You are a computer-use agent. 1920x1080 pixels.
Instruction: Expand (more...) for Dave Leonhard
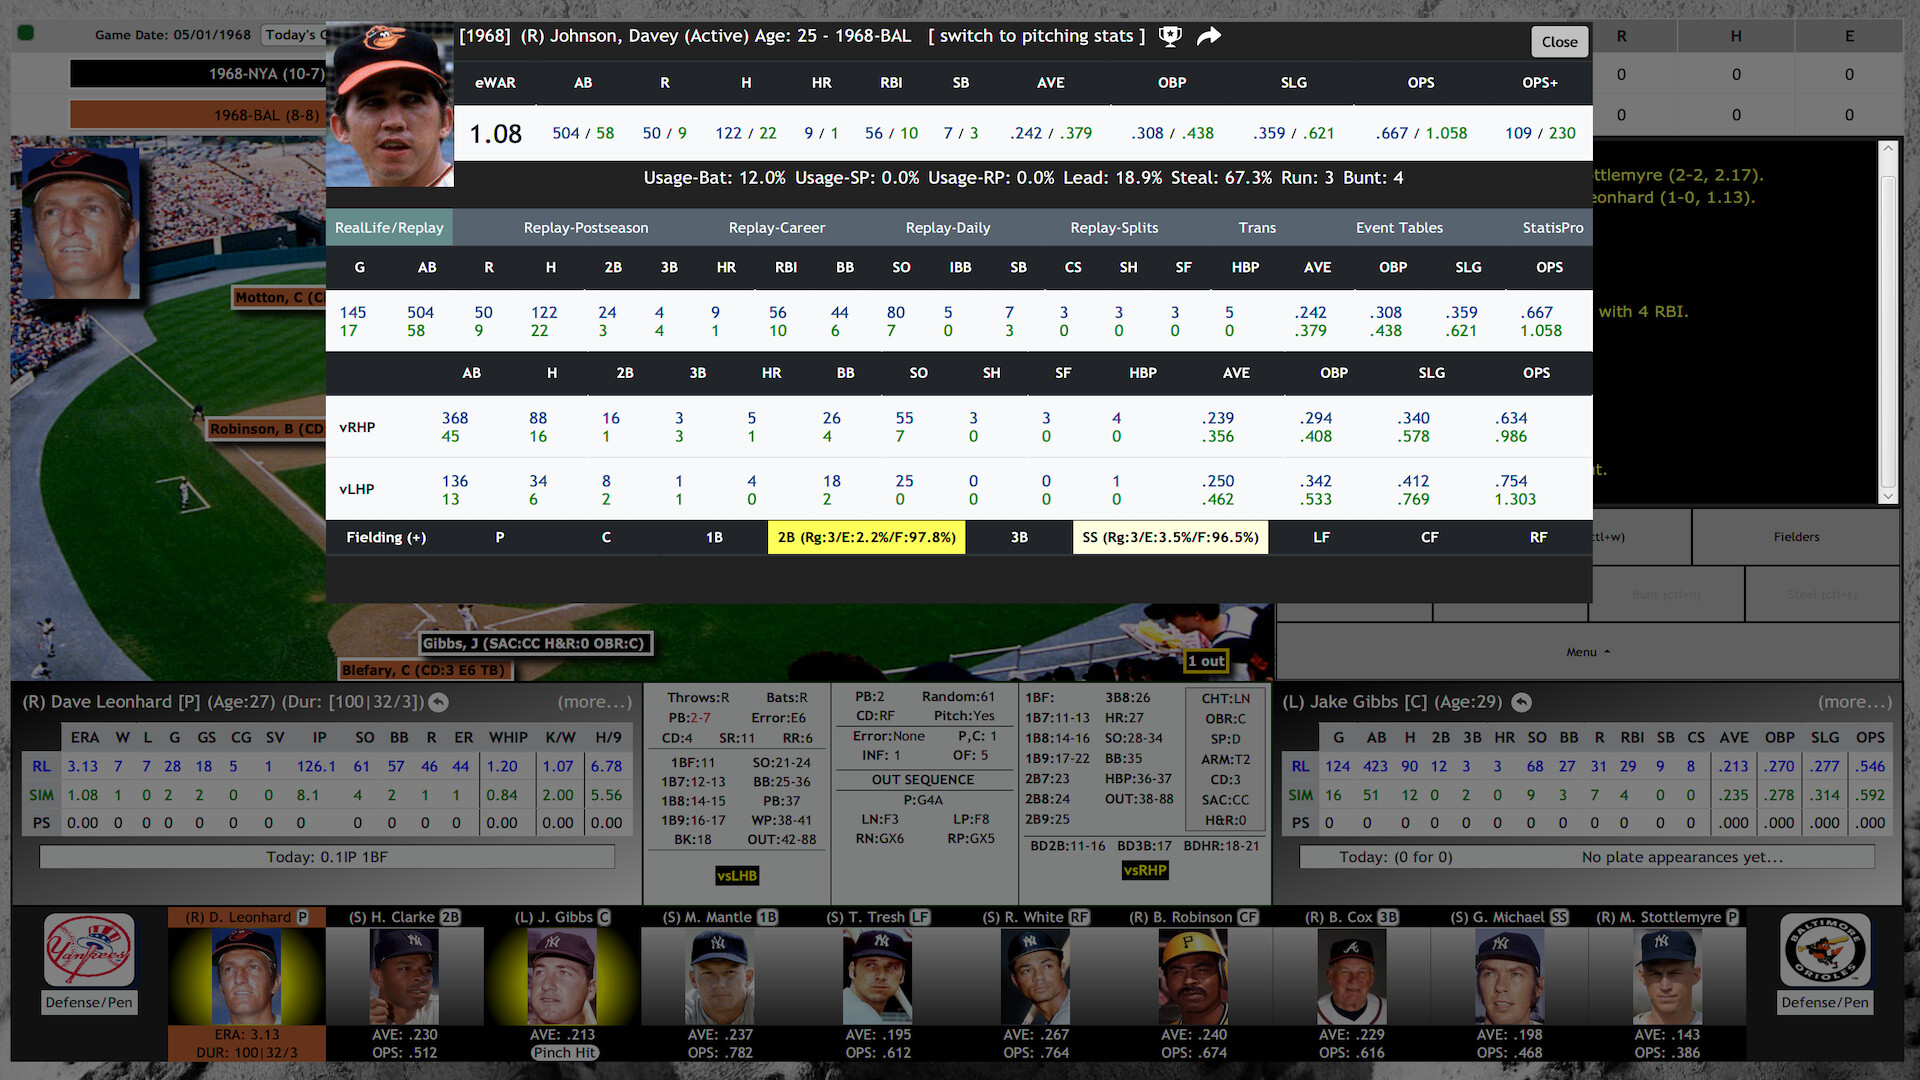[592, 702]
